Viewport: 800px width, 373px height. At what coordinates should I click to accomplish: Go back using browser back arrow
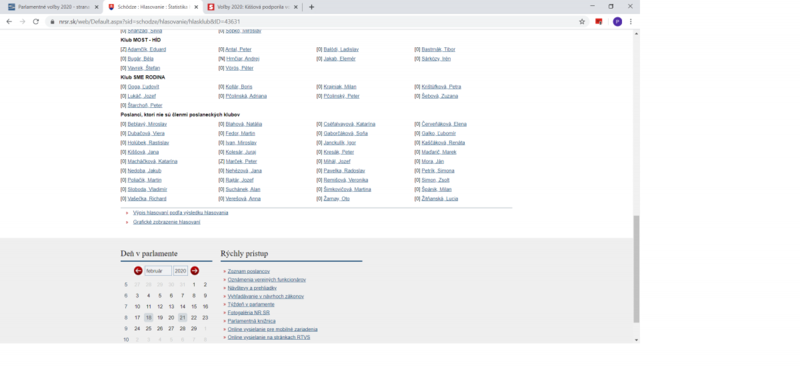(9, 21)
